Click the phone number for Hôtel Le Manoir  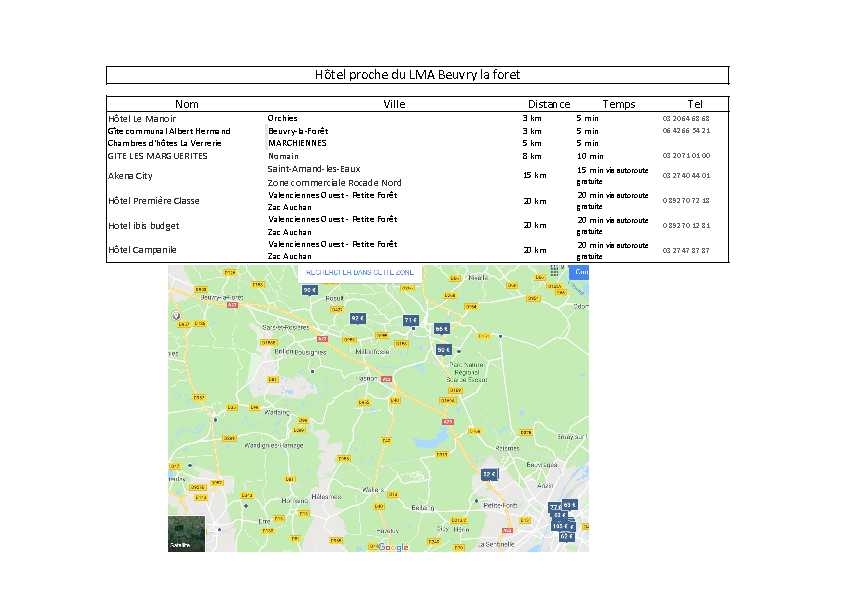pyautogui.click(x=686, y=118)
